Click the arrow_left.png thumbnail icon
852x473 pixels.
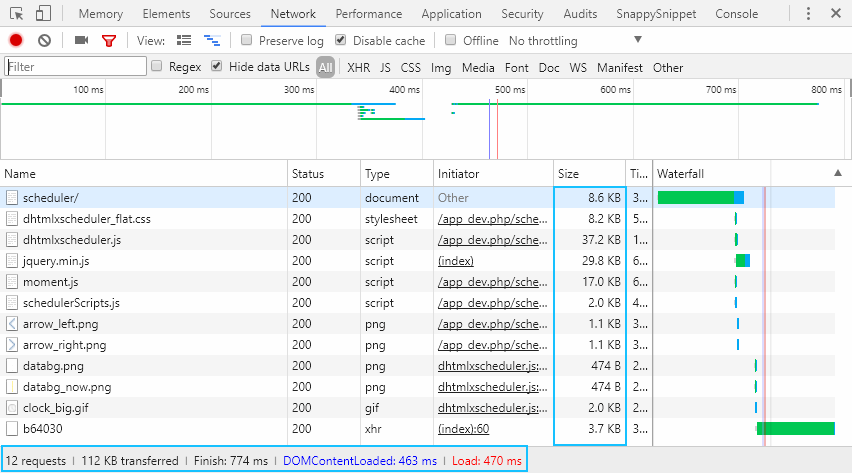tap(12, 324)
